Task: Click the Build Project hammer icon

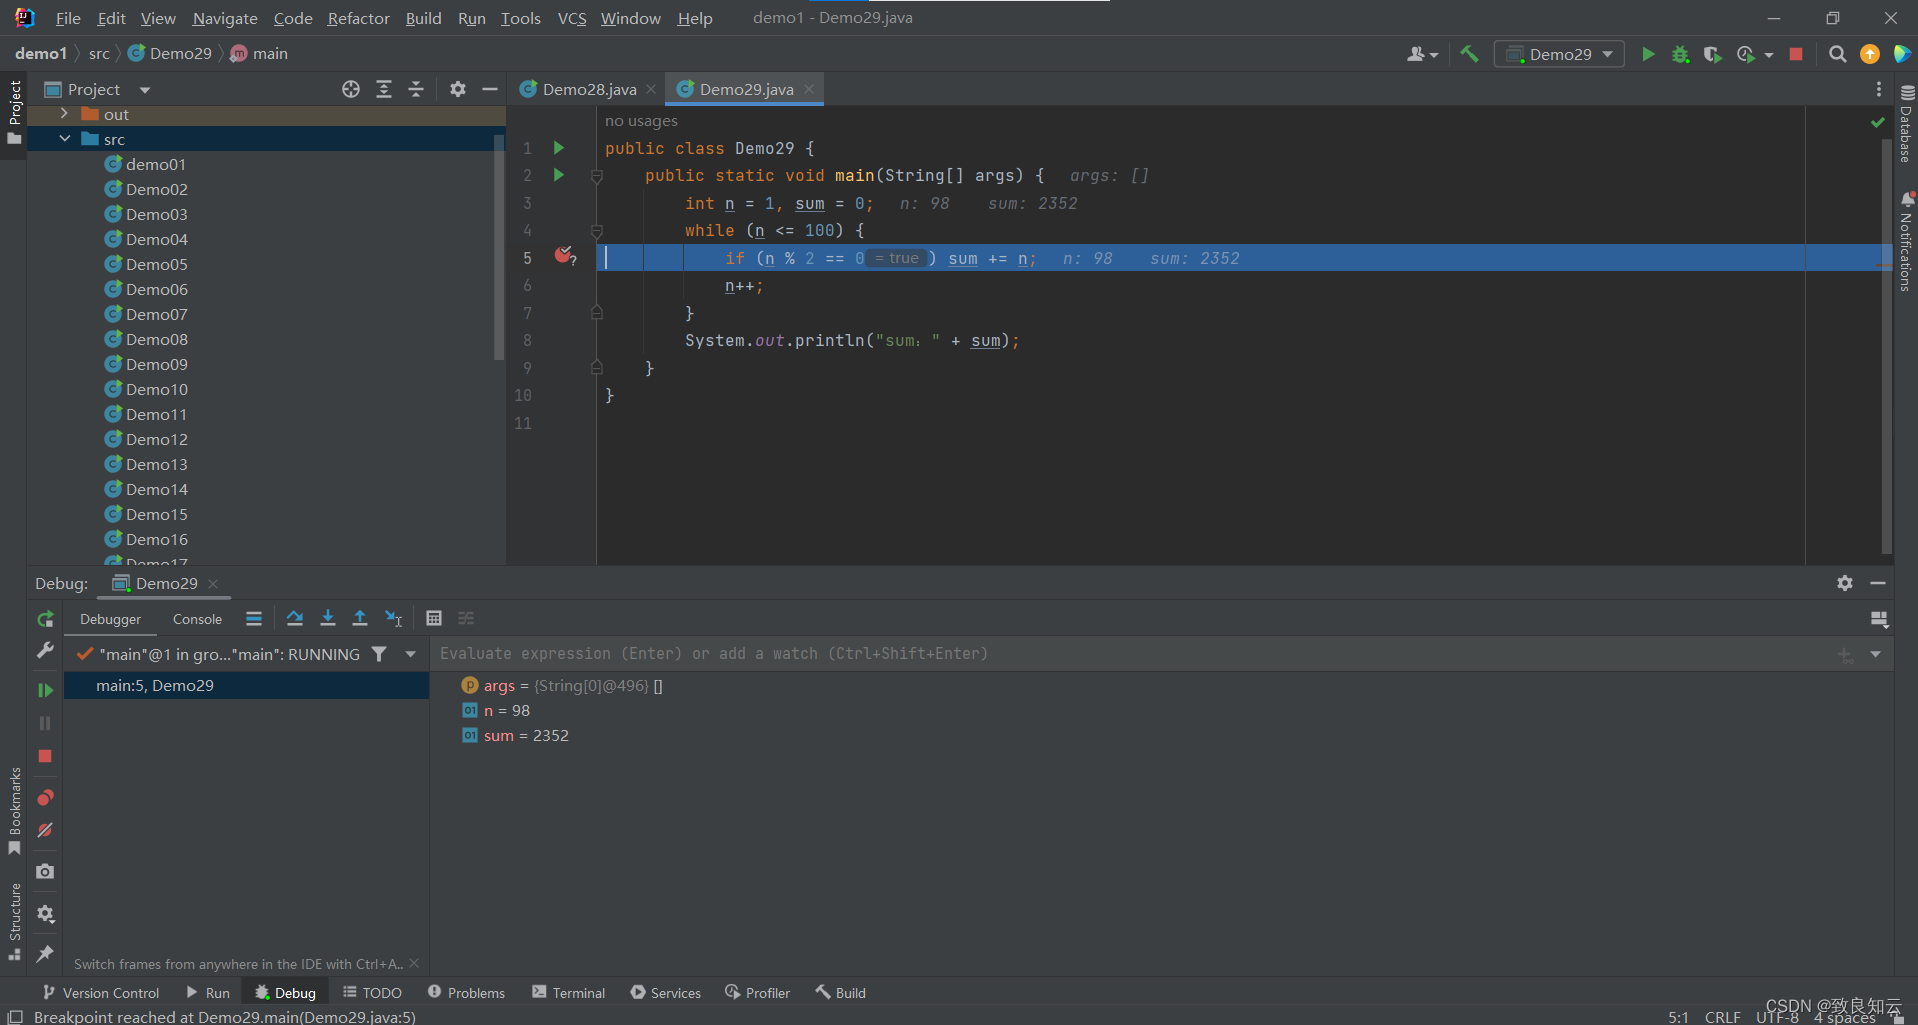Action: [x=1469, y=54]
